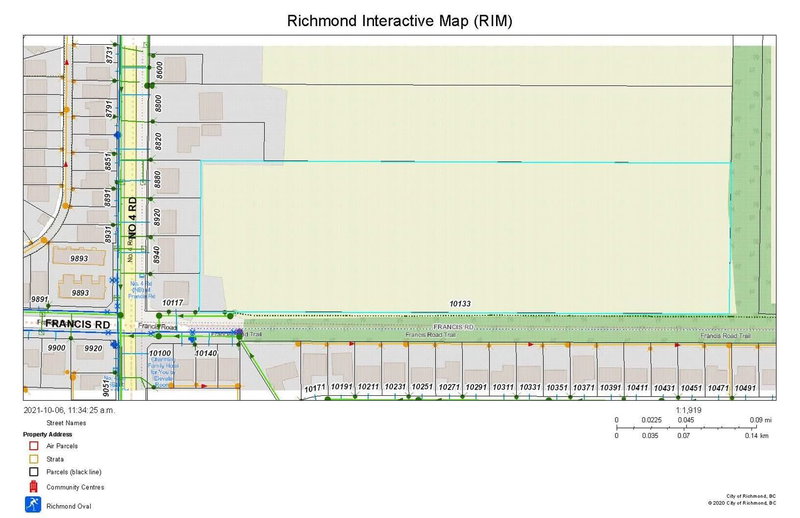800x518 pixels.
Task: Click the 10351 lot address label
Action: click(x=557, y=388)
